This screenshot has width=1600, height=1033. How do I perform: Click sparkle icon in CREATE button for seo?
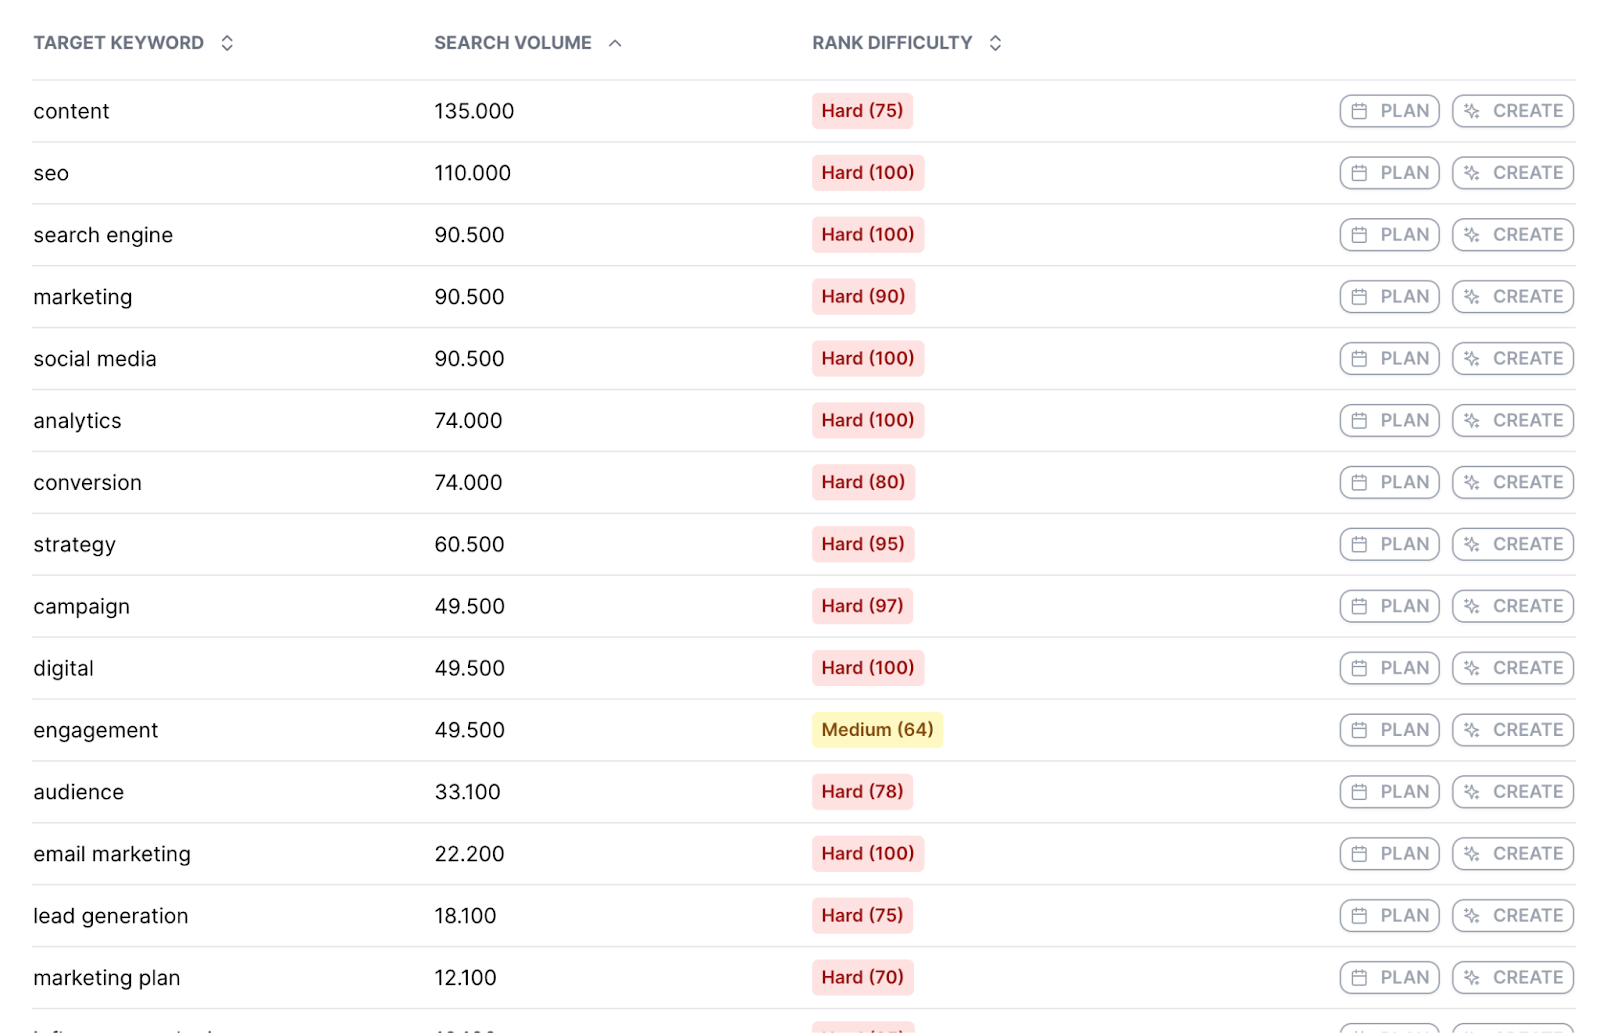click(1471, 173)
